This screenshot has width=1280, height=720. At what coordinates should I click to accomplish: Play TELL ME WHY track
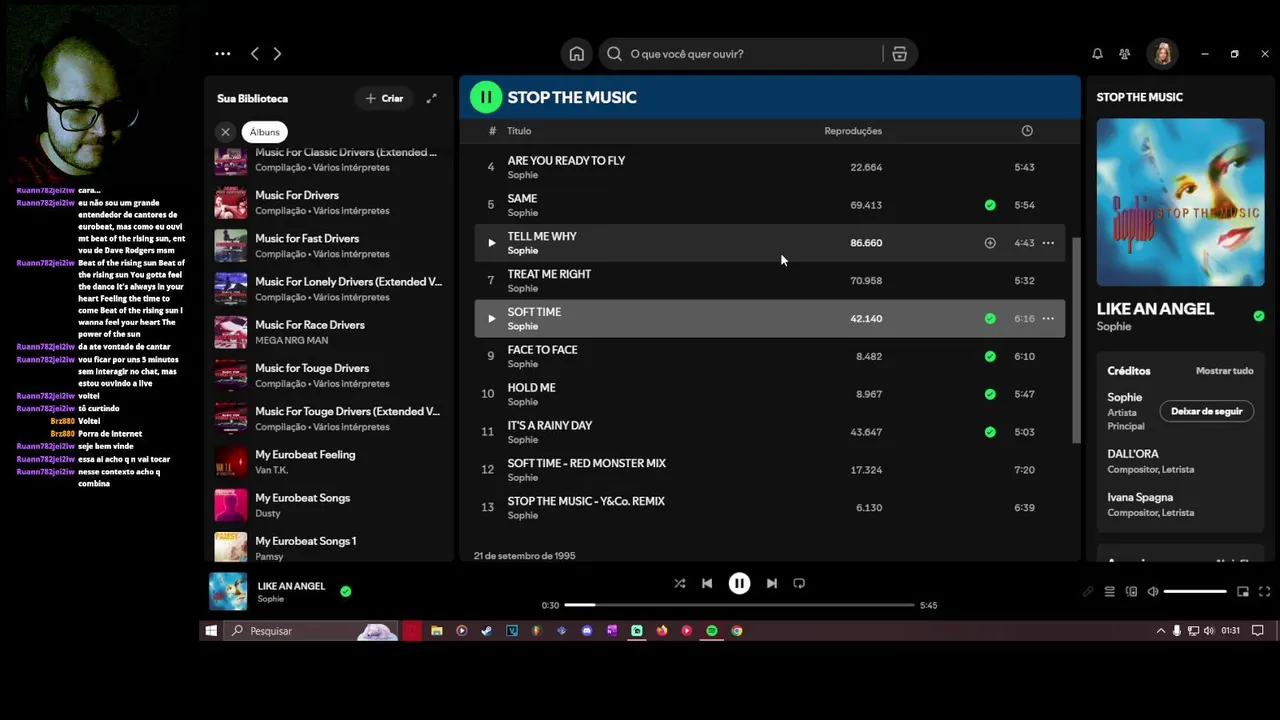[x=491, y=243]
